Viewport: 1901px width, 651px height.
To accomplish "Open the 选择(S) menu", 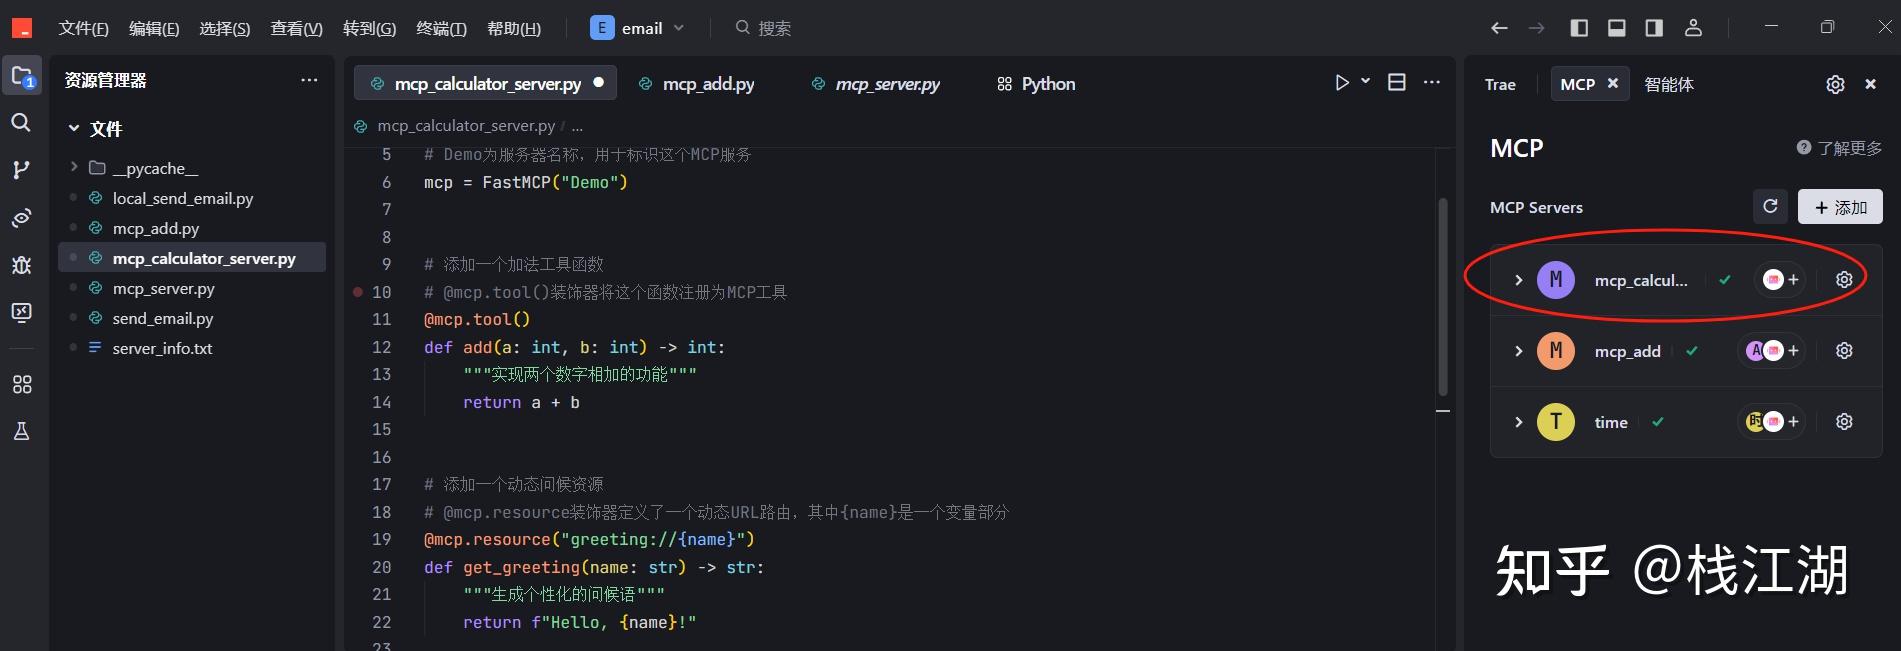I will (225, 28).
